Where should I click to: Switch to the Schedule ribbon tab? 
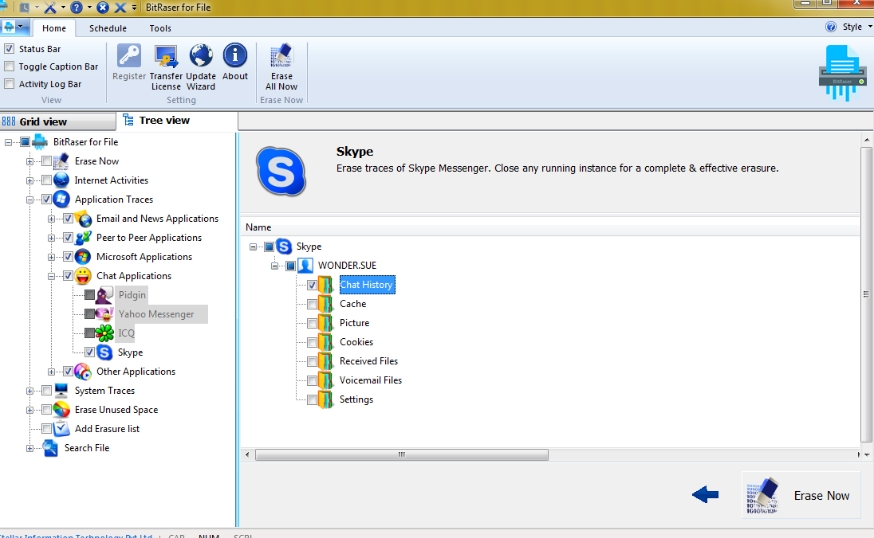click(108, 28)
